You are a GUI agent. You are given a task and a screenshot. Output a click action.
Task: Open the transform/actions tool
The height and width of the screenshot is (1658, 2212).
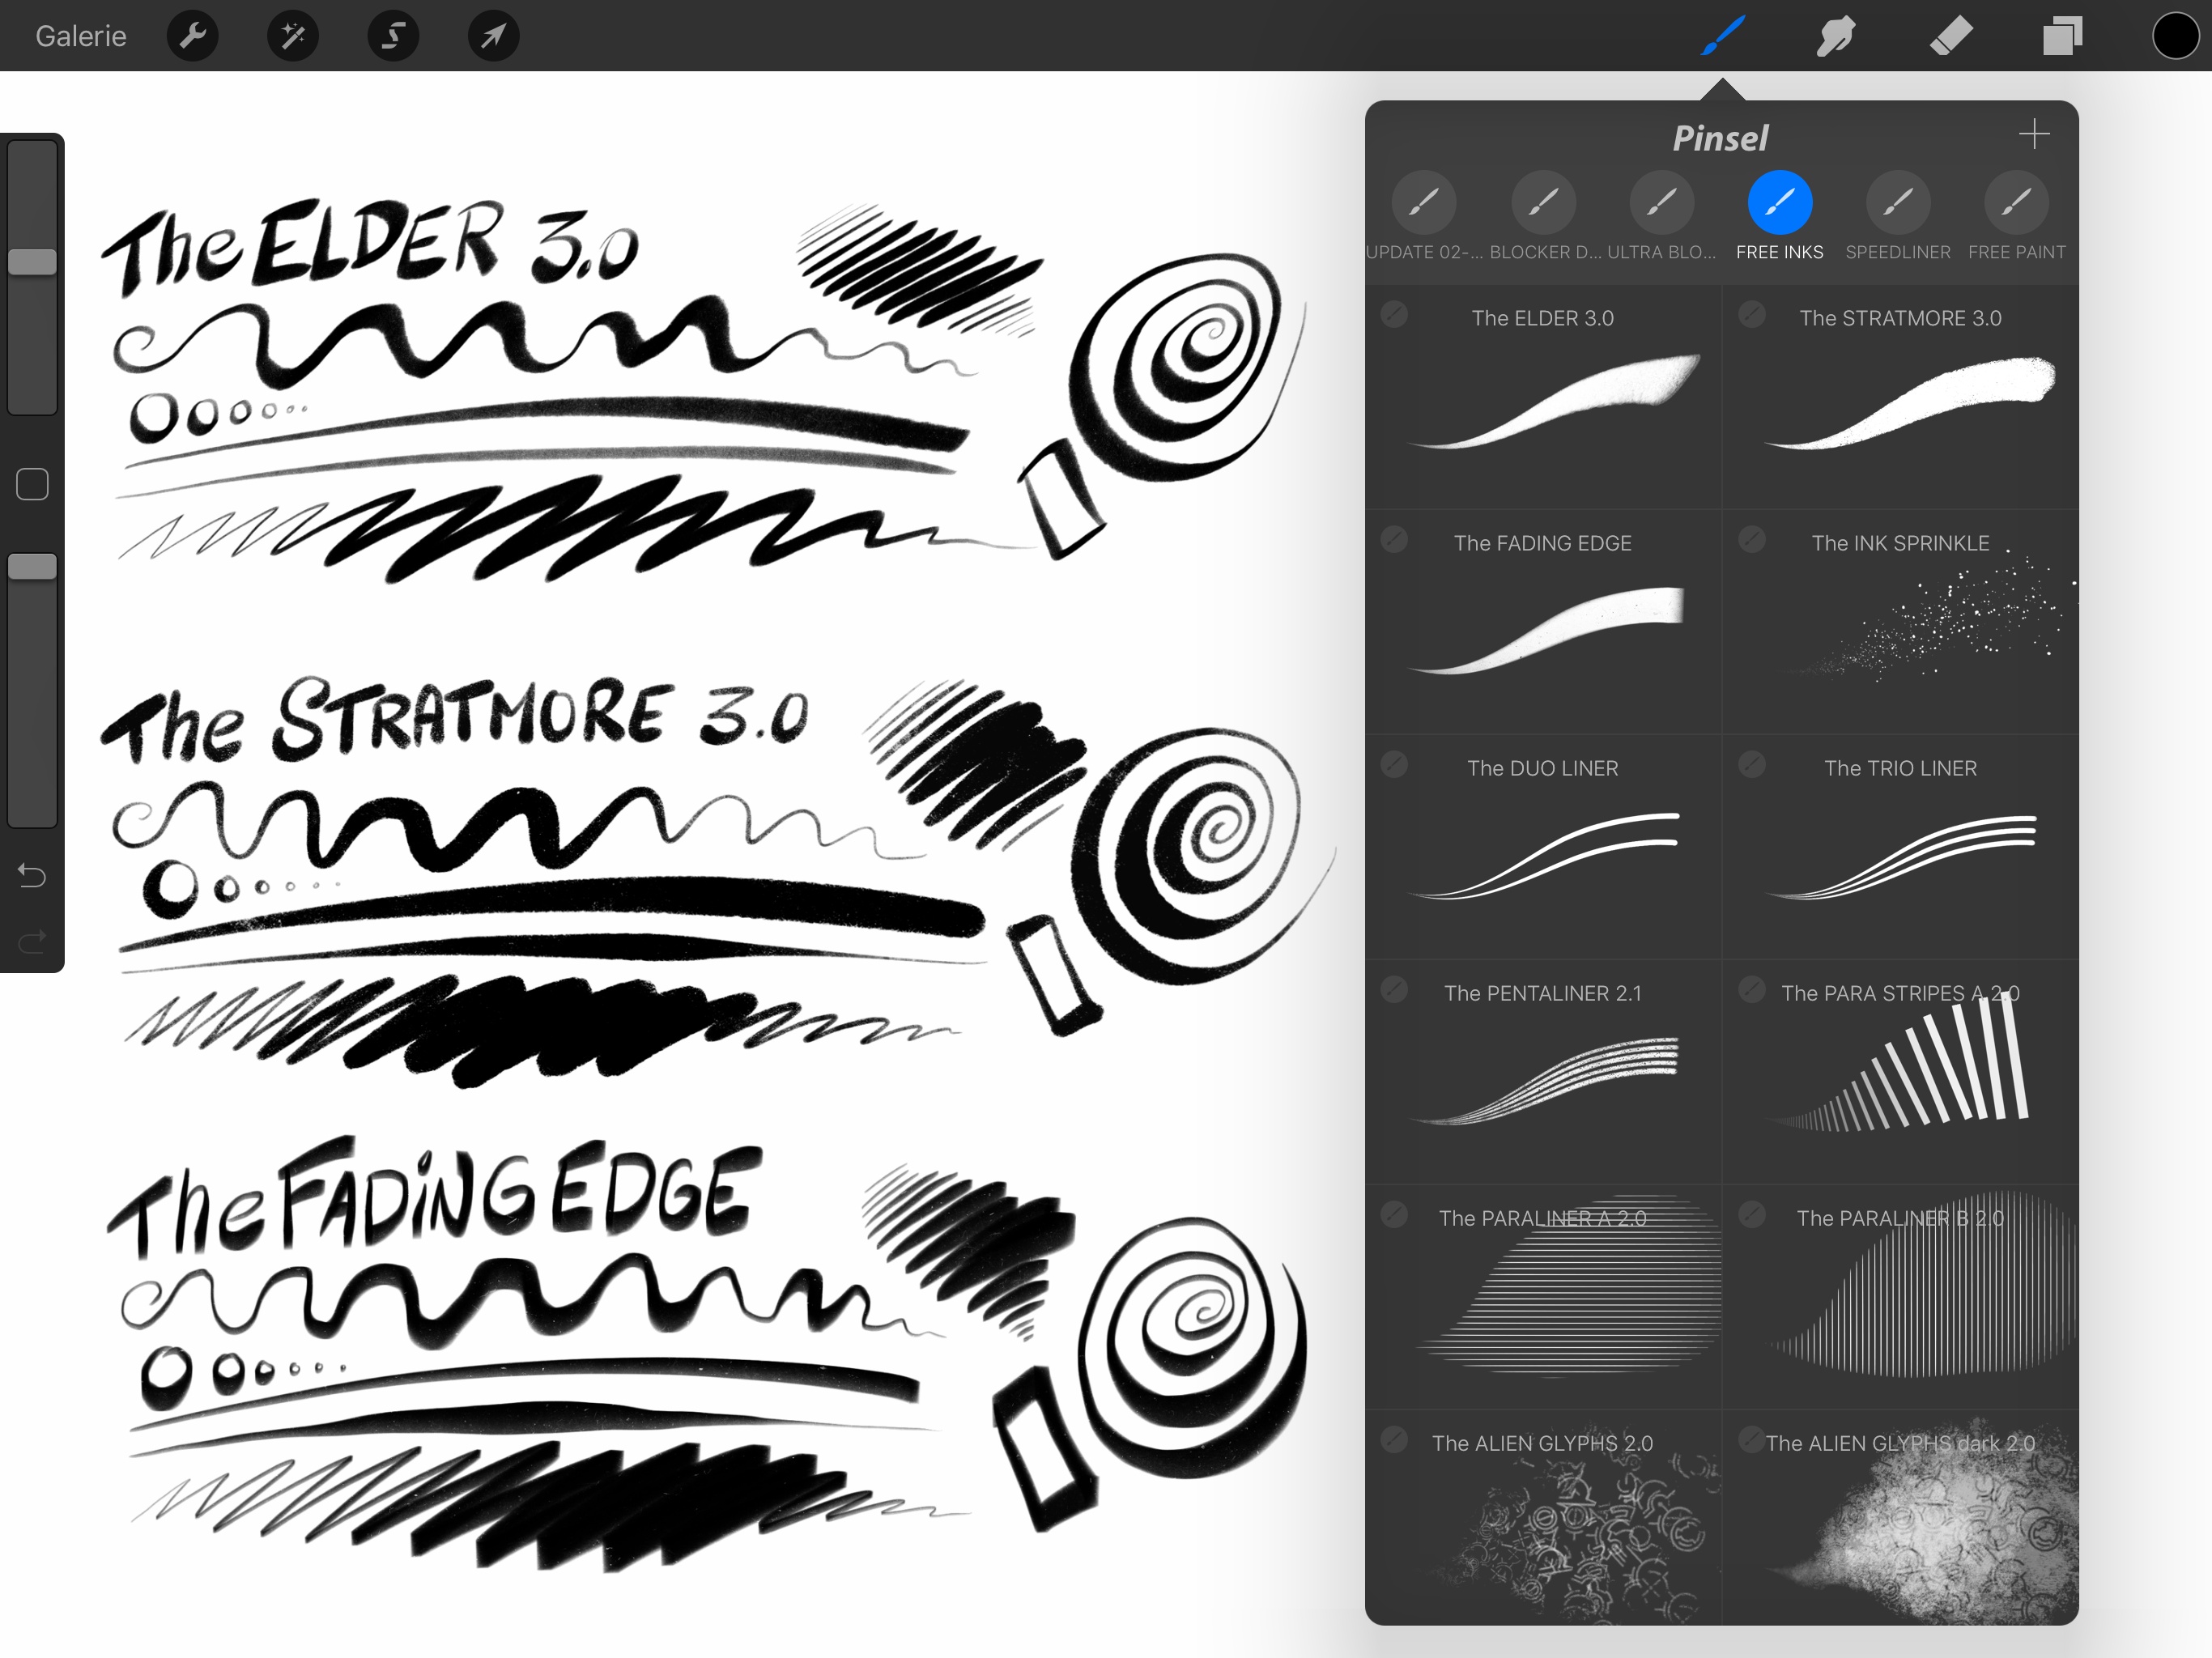[x=487, y=35]
